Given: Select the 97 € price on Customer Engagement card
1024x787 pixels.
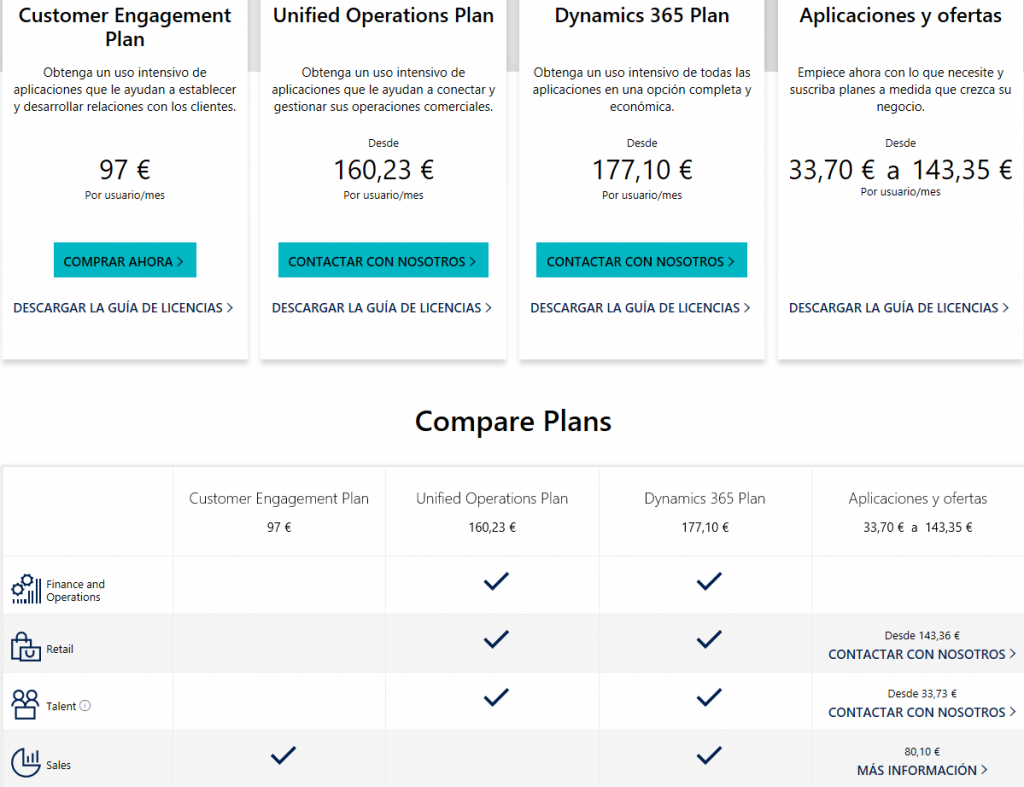Looking at the screenshot, I should [125, 170].
